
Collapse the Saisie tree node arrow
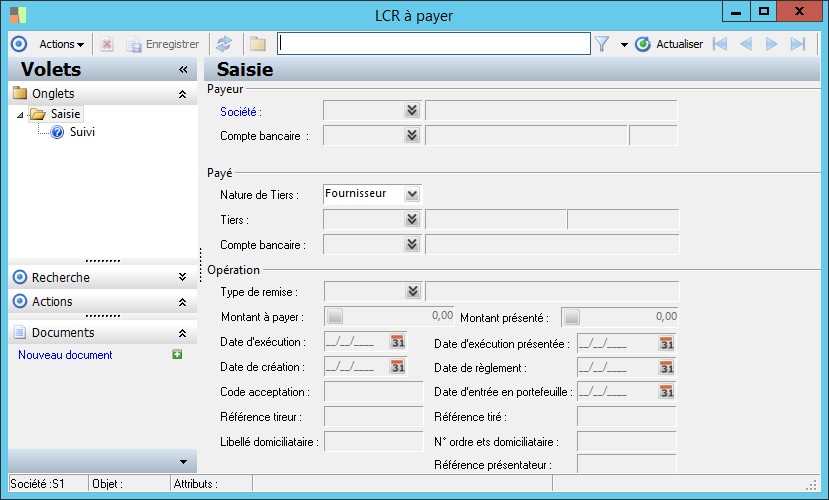pos(20,115)
